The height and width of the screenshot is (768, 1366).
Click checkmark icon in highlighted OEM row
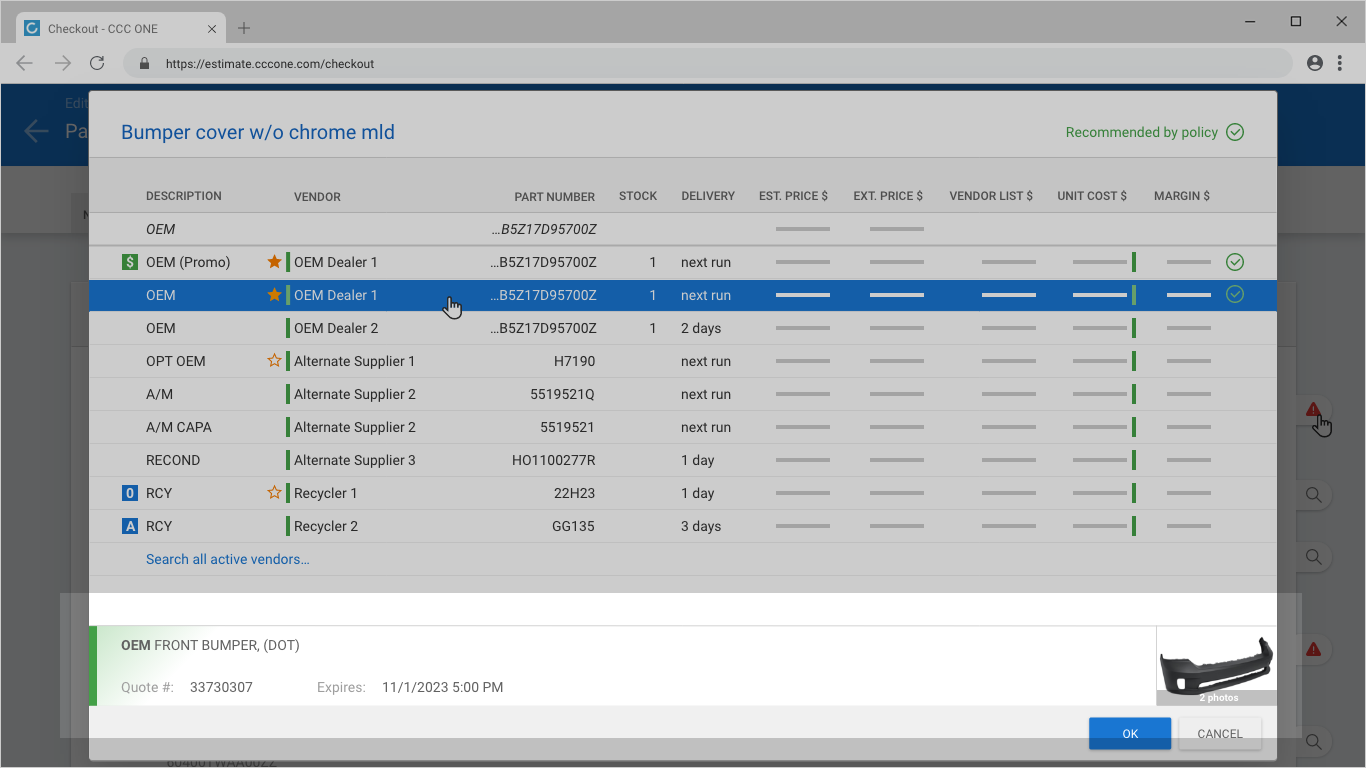(x=1235, y=295)
